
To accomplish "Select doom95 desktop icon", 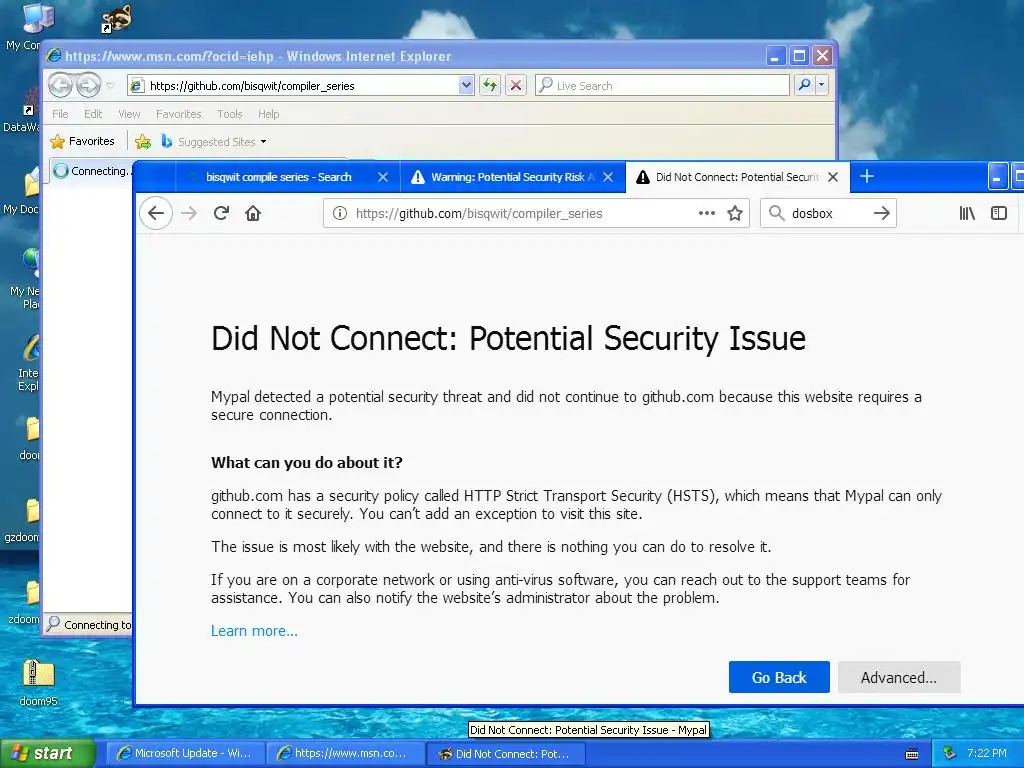I will pos(38,682).
